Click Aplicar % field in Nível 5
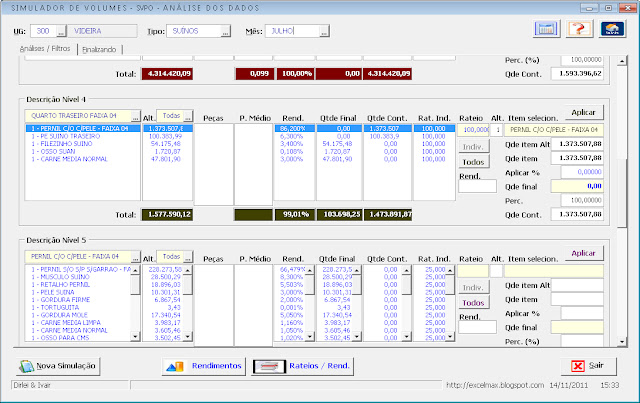Screen dimensions: 640x403 [x=582, y=313]
